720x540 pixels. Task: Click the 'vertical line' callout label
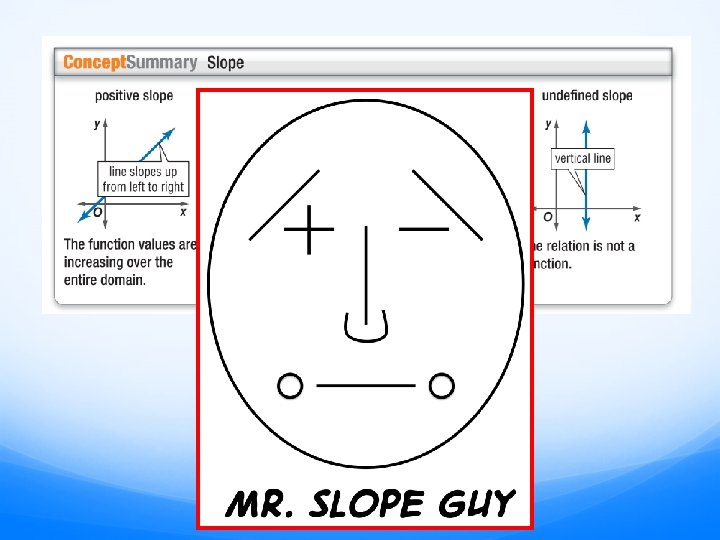coord(583,159)
